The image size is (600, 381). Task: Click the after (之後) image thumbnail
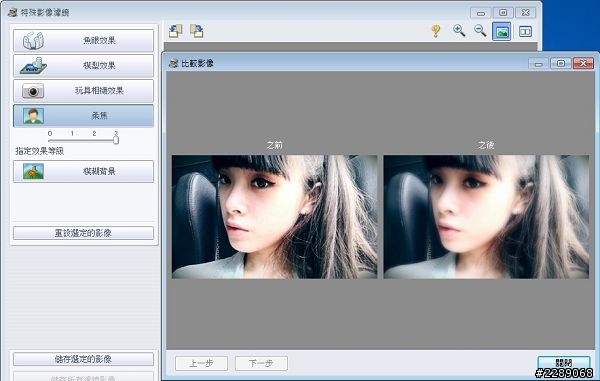(486, 217)
